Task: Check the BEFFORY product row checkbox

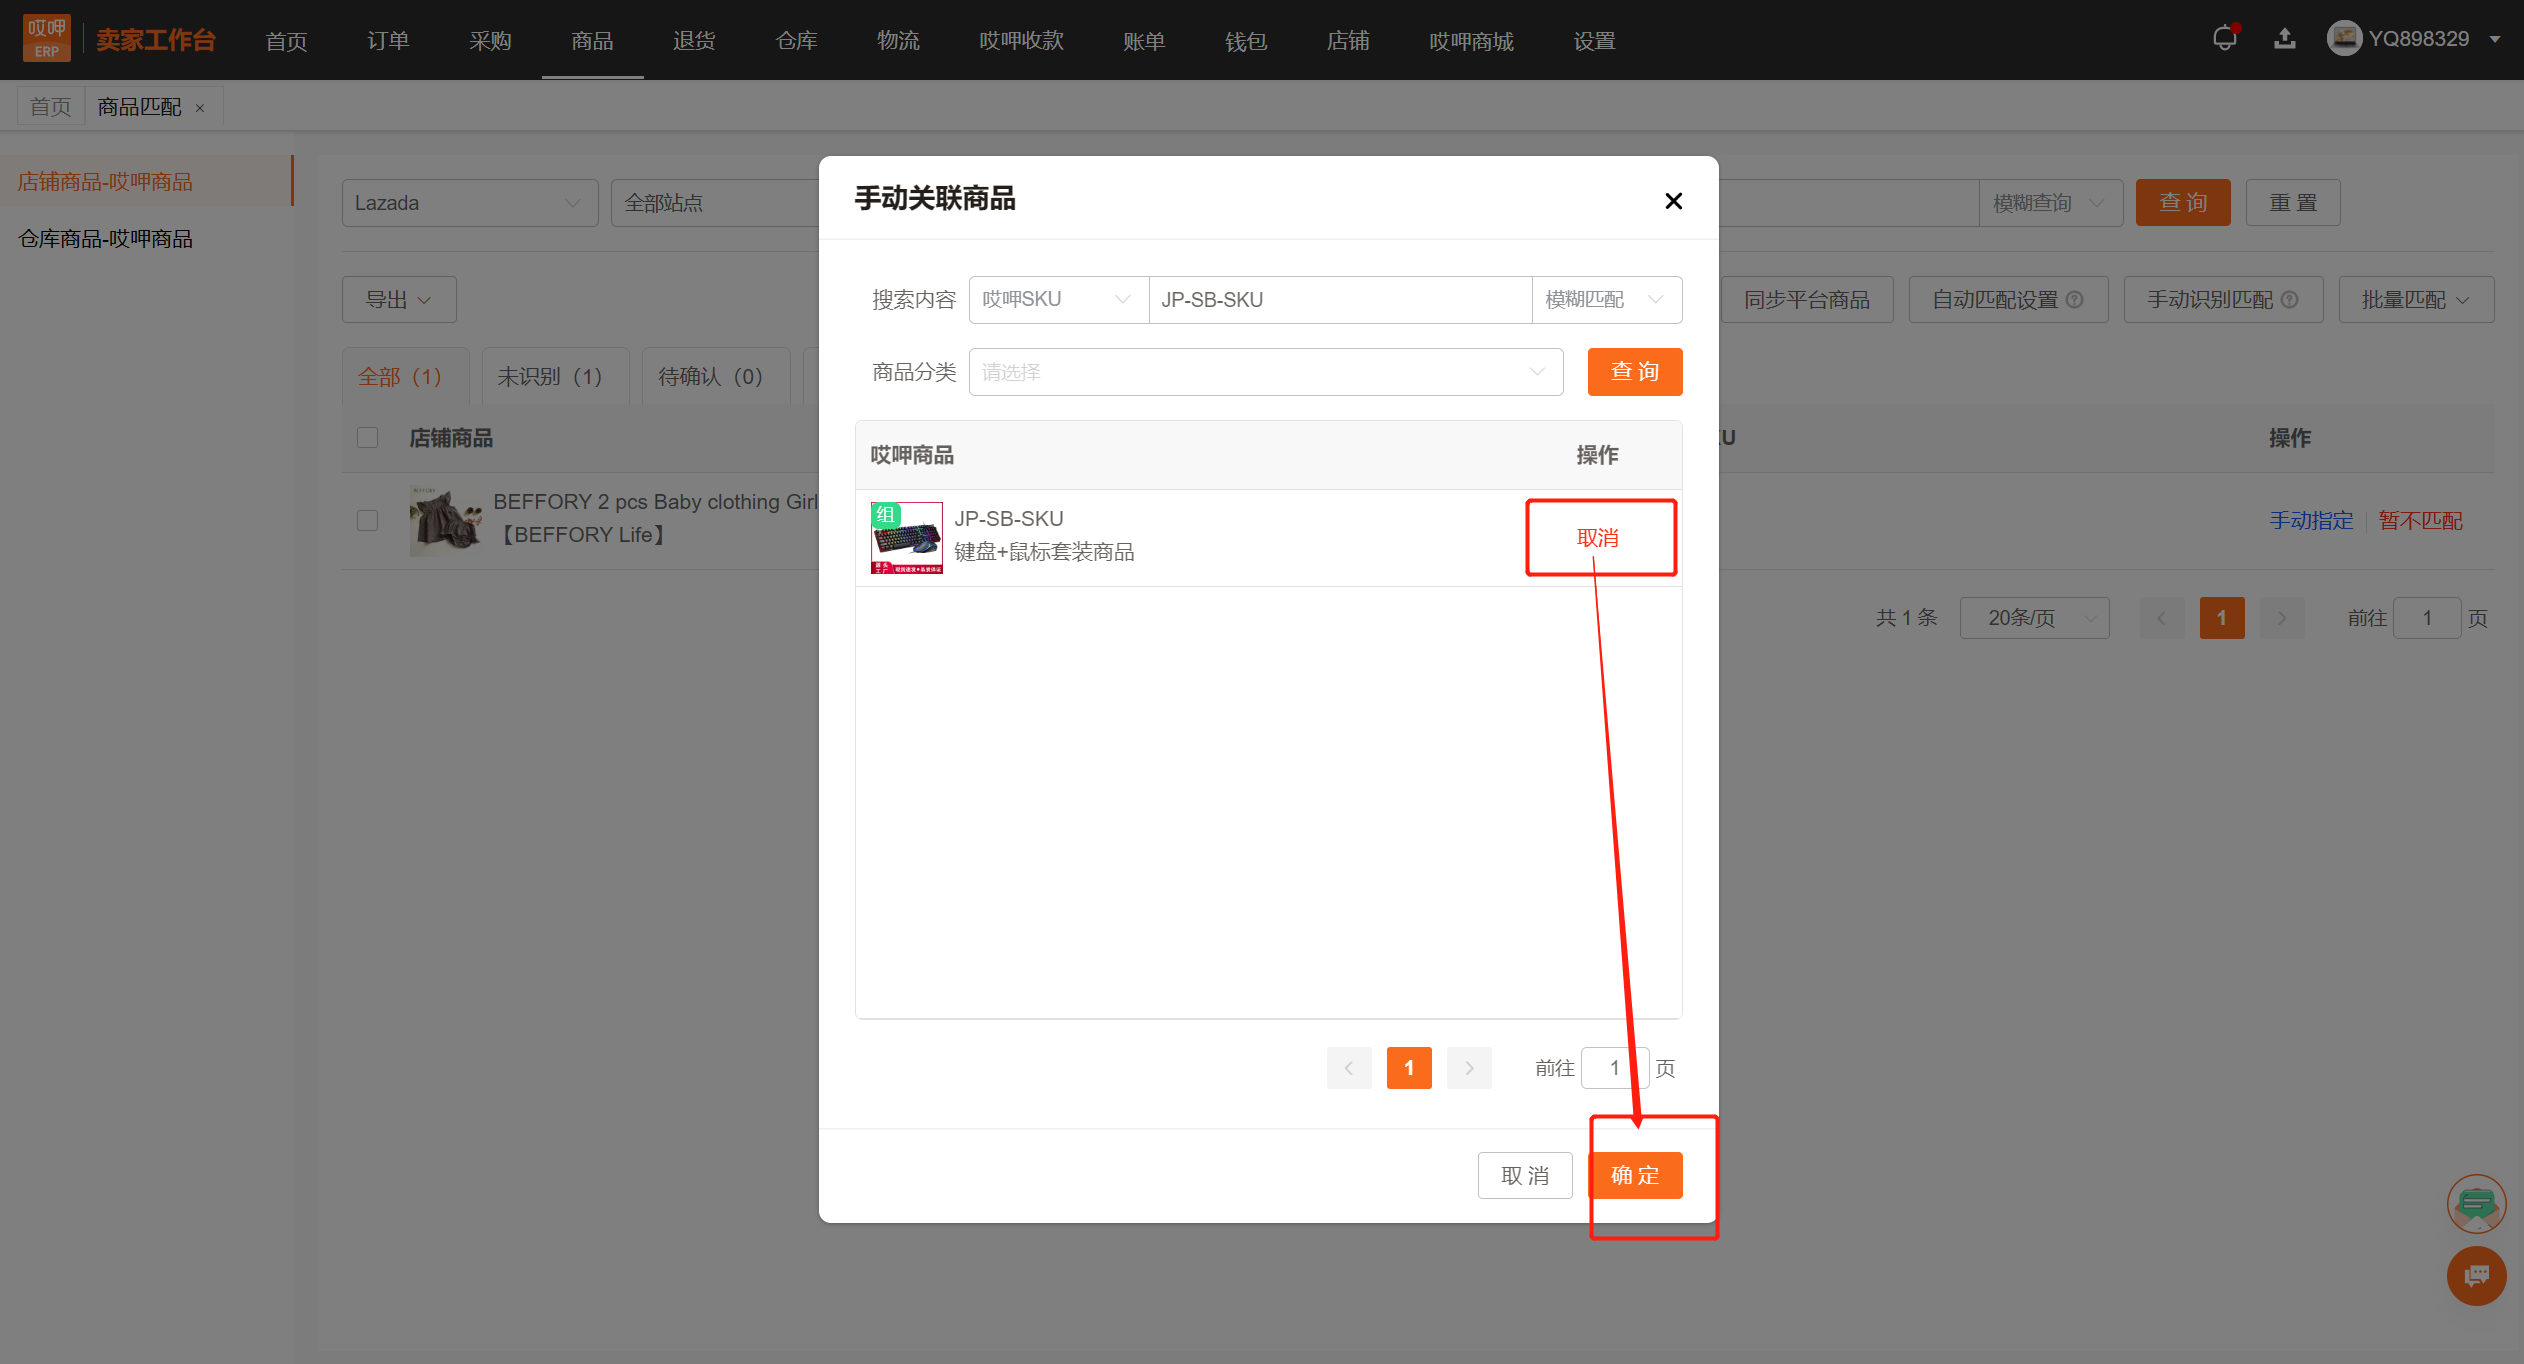Action: 368,520
